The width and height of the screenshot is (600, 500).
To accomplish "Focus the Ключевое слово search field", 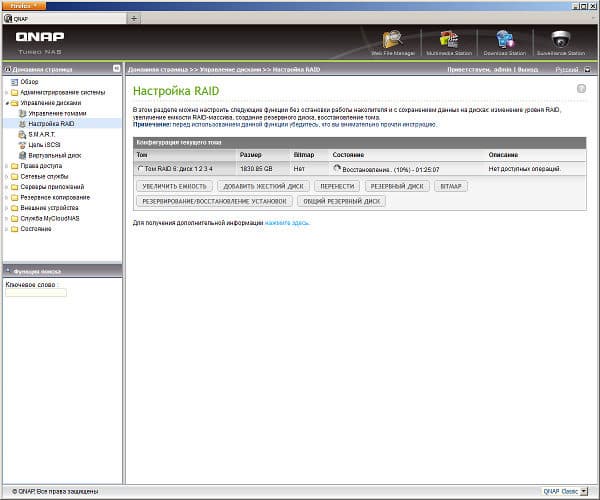I will click(x=36, y=293).
